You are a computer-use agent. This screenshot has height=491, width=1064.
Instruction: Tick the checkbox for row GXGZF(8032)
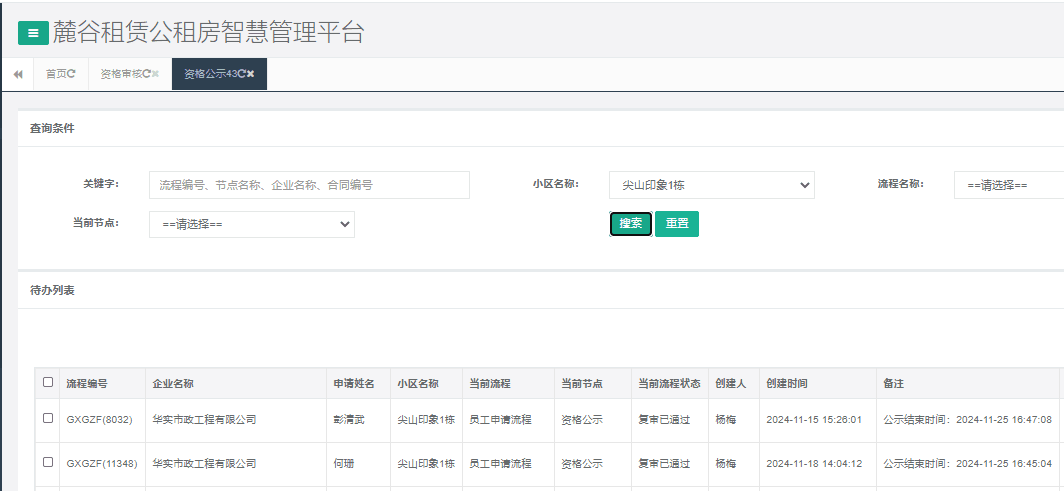(x=48, y=419)
